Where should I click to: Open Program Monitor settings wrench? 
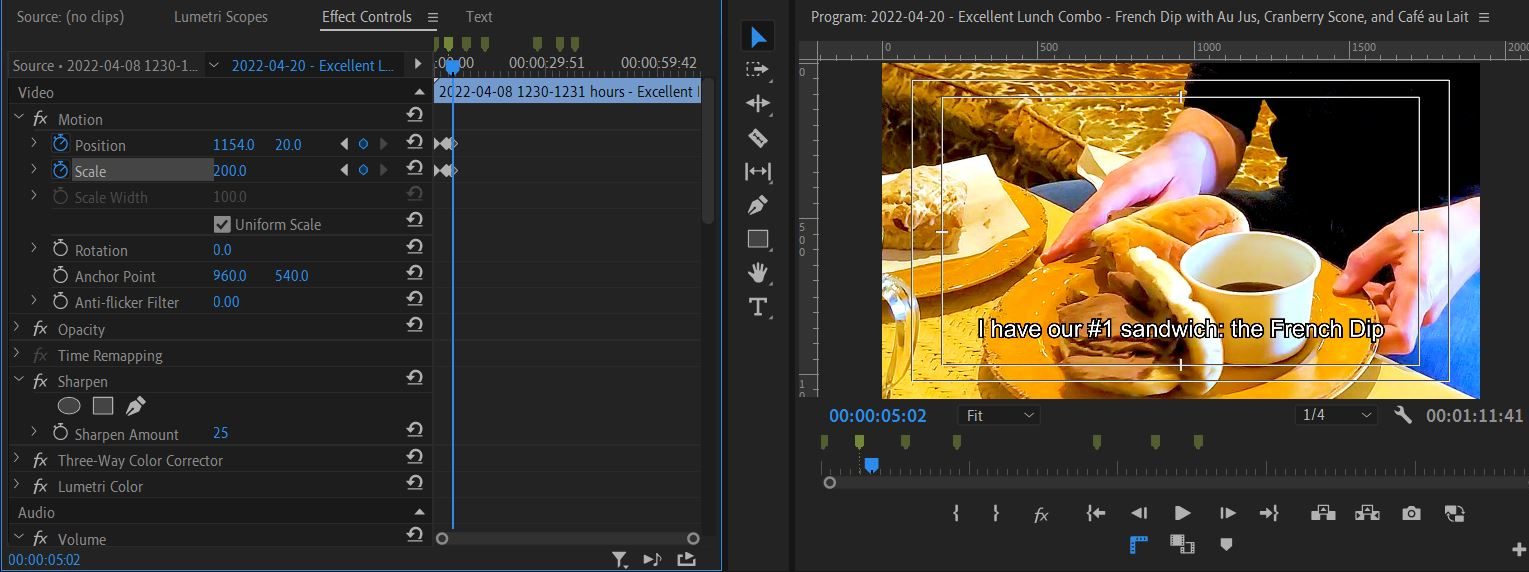point(1402,414)
